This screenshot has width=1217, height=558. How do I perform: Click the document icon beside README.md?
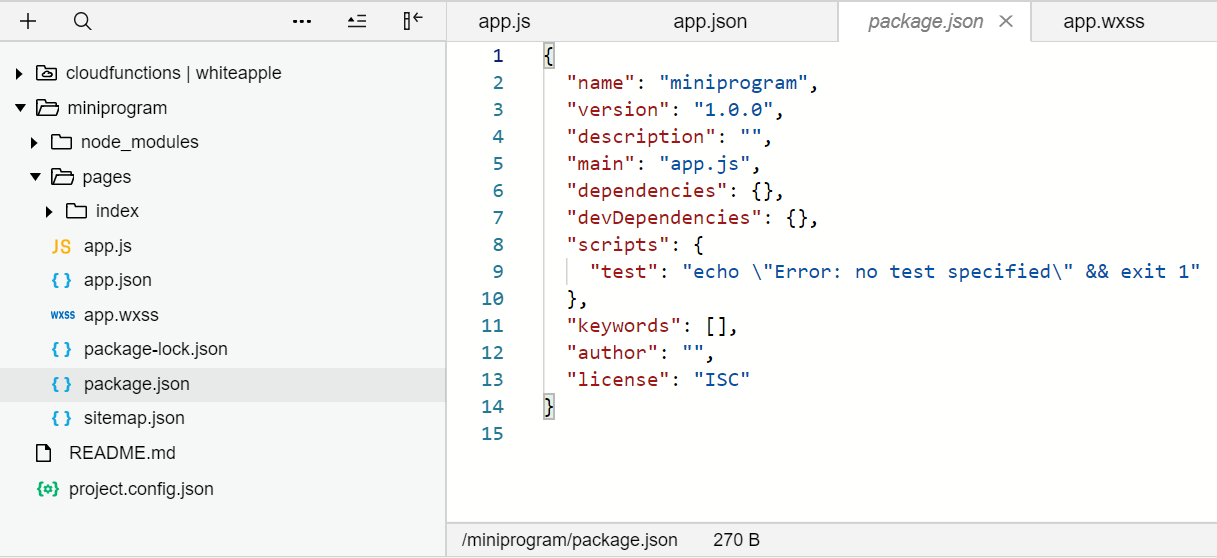[43, 453]
